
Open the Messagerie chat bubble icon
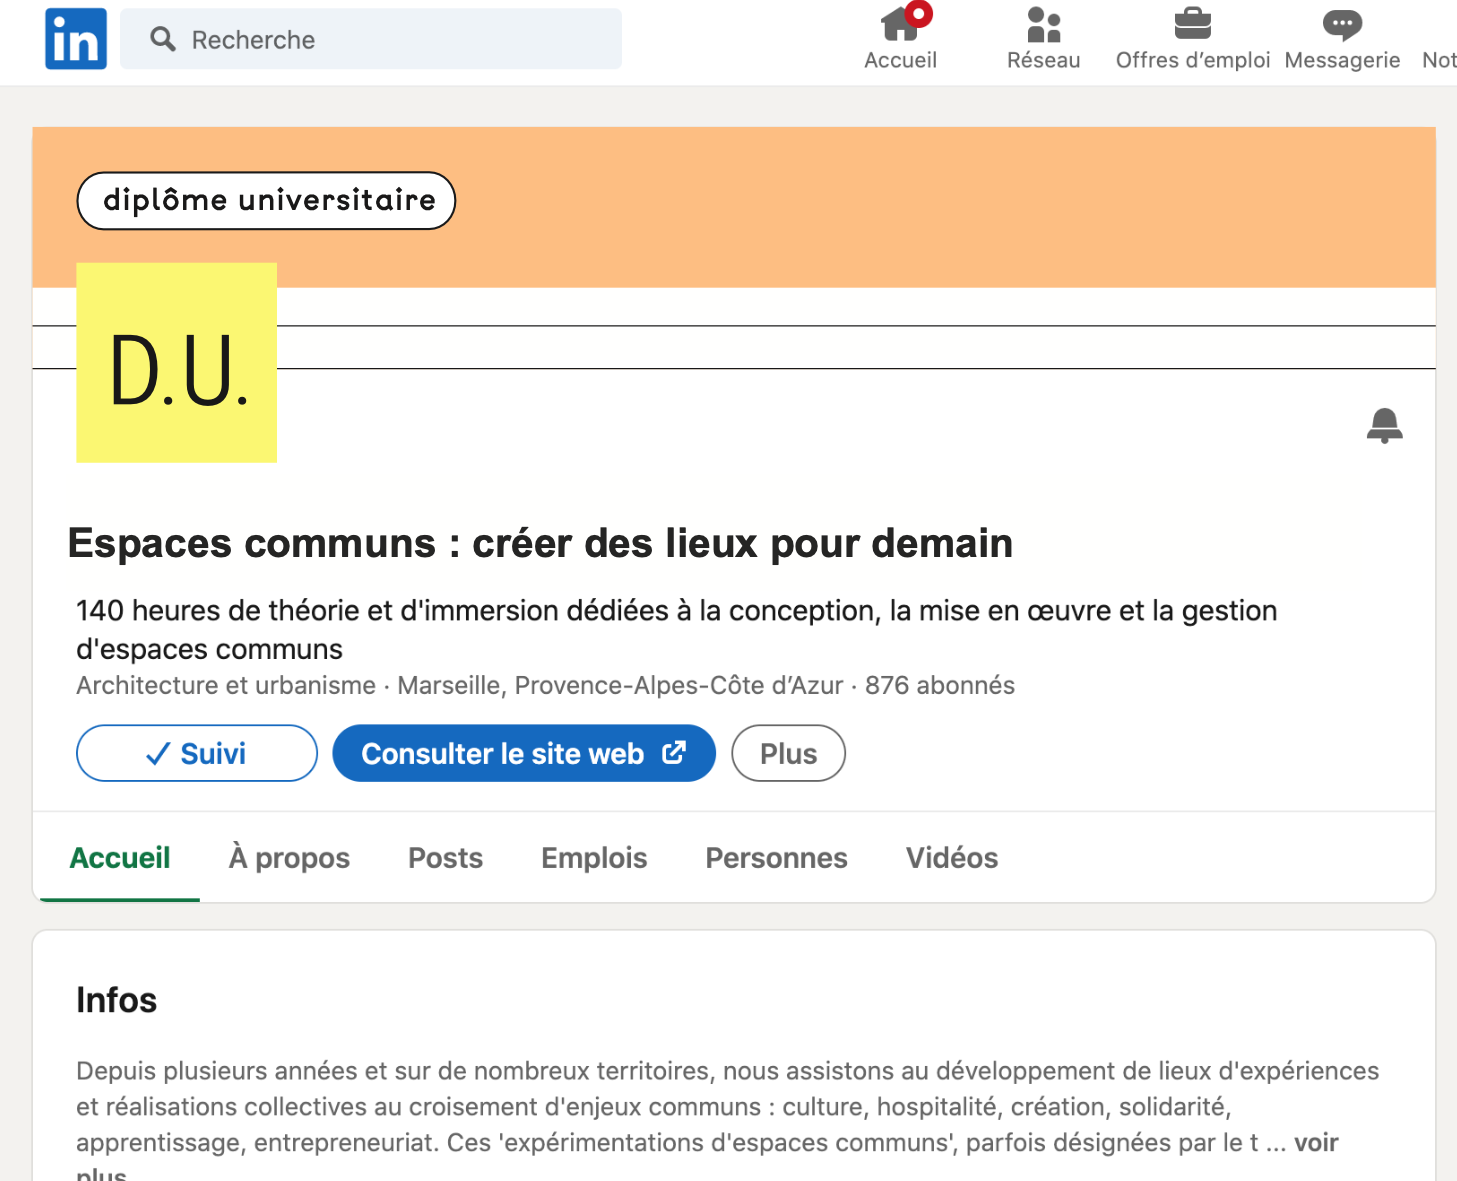point(1342,25)
